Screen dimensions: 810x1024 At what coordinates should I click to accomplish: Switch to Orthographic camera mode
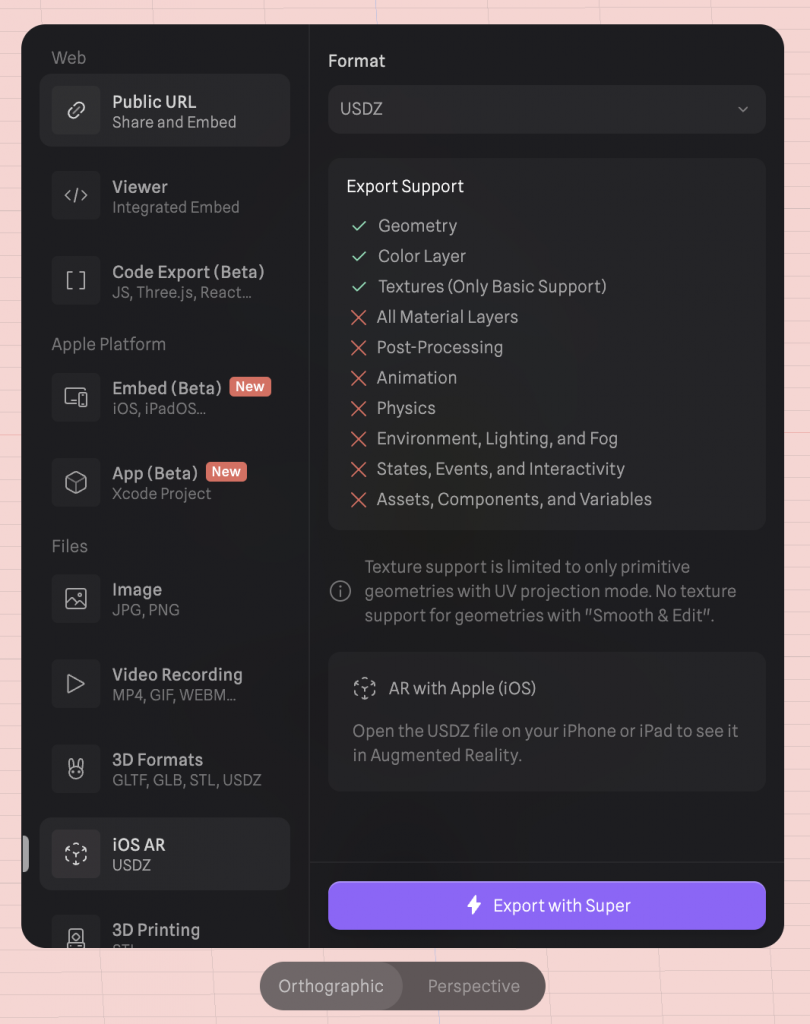point(331,986)
